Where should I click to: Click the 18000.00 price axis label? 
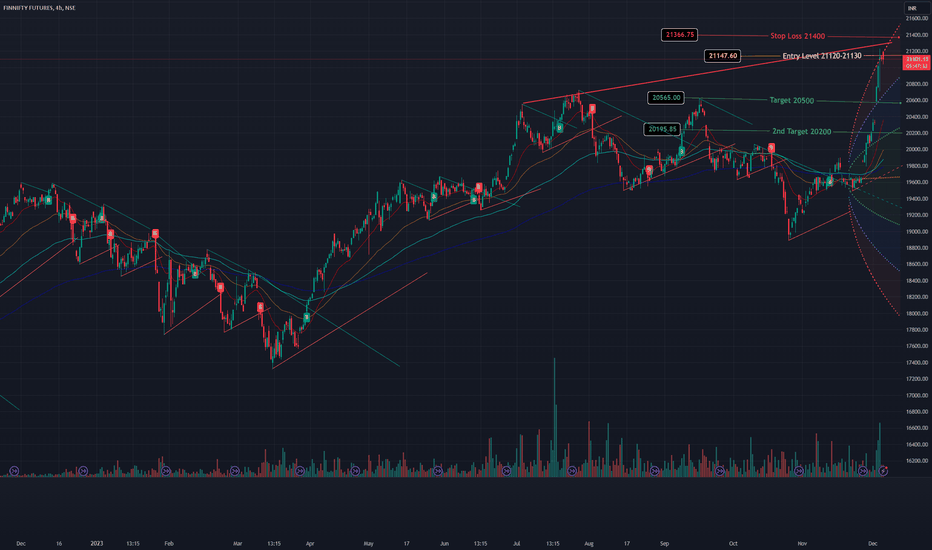917,313
